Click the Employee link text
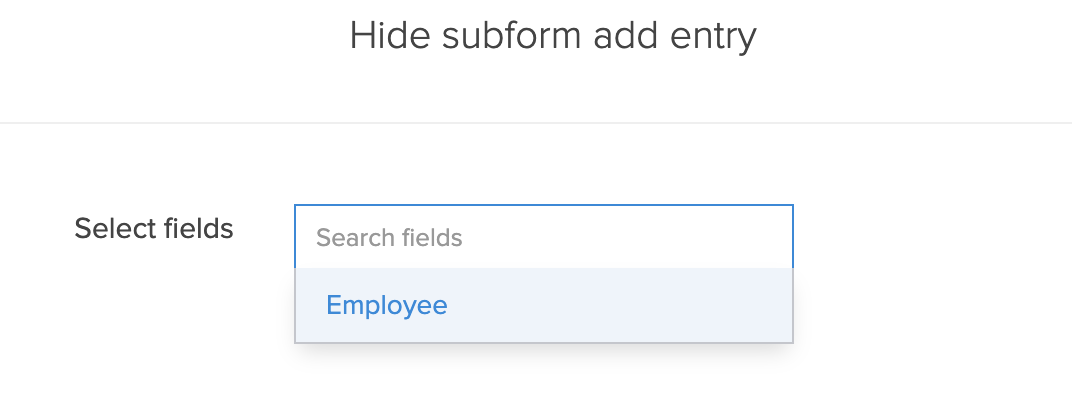The image size is (1072, 408). coord(387,305)
